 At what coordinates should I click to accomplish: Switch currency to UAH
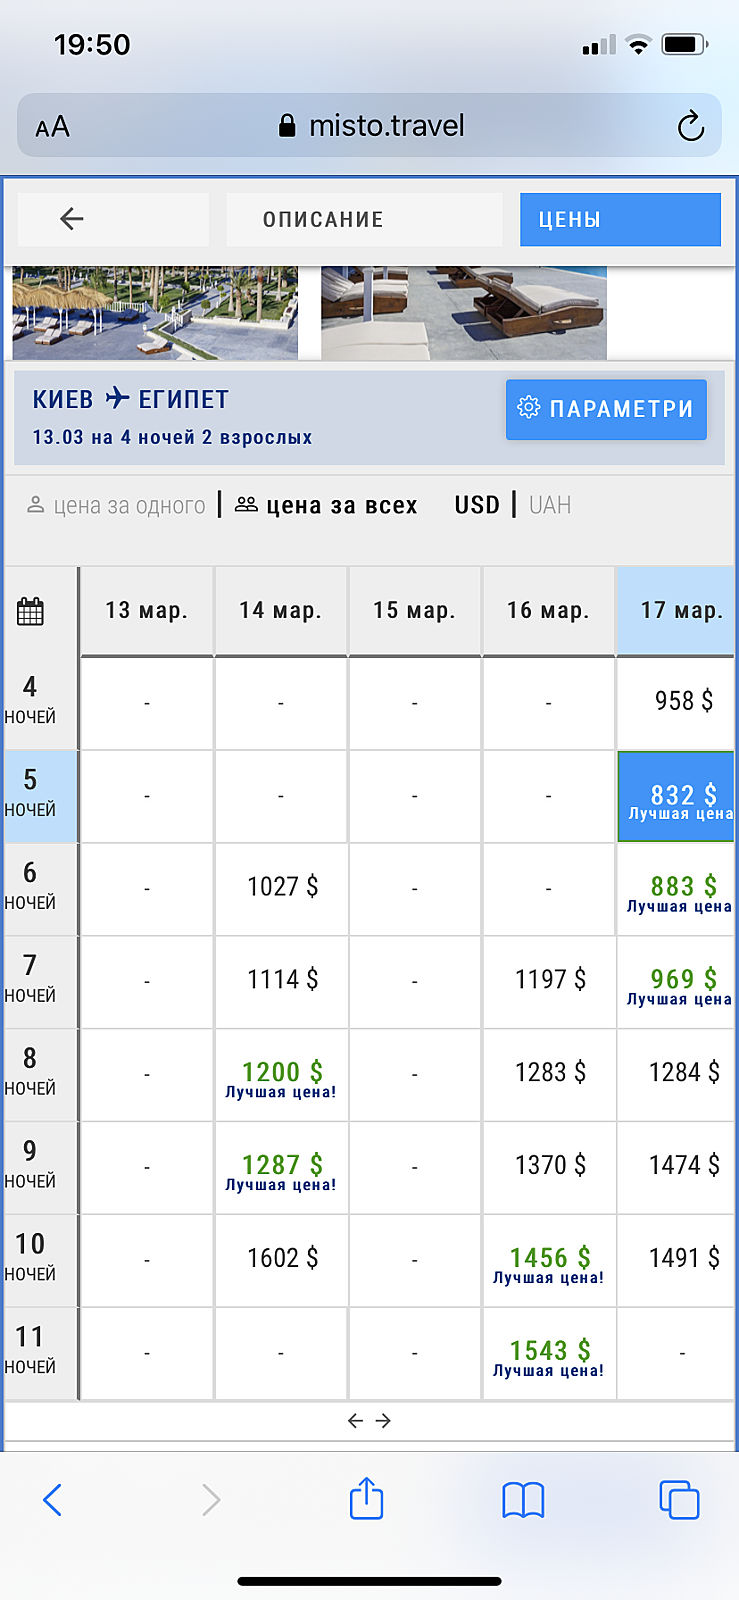(x=550, y=505)
